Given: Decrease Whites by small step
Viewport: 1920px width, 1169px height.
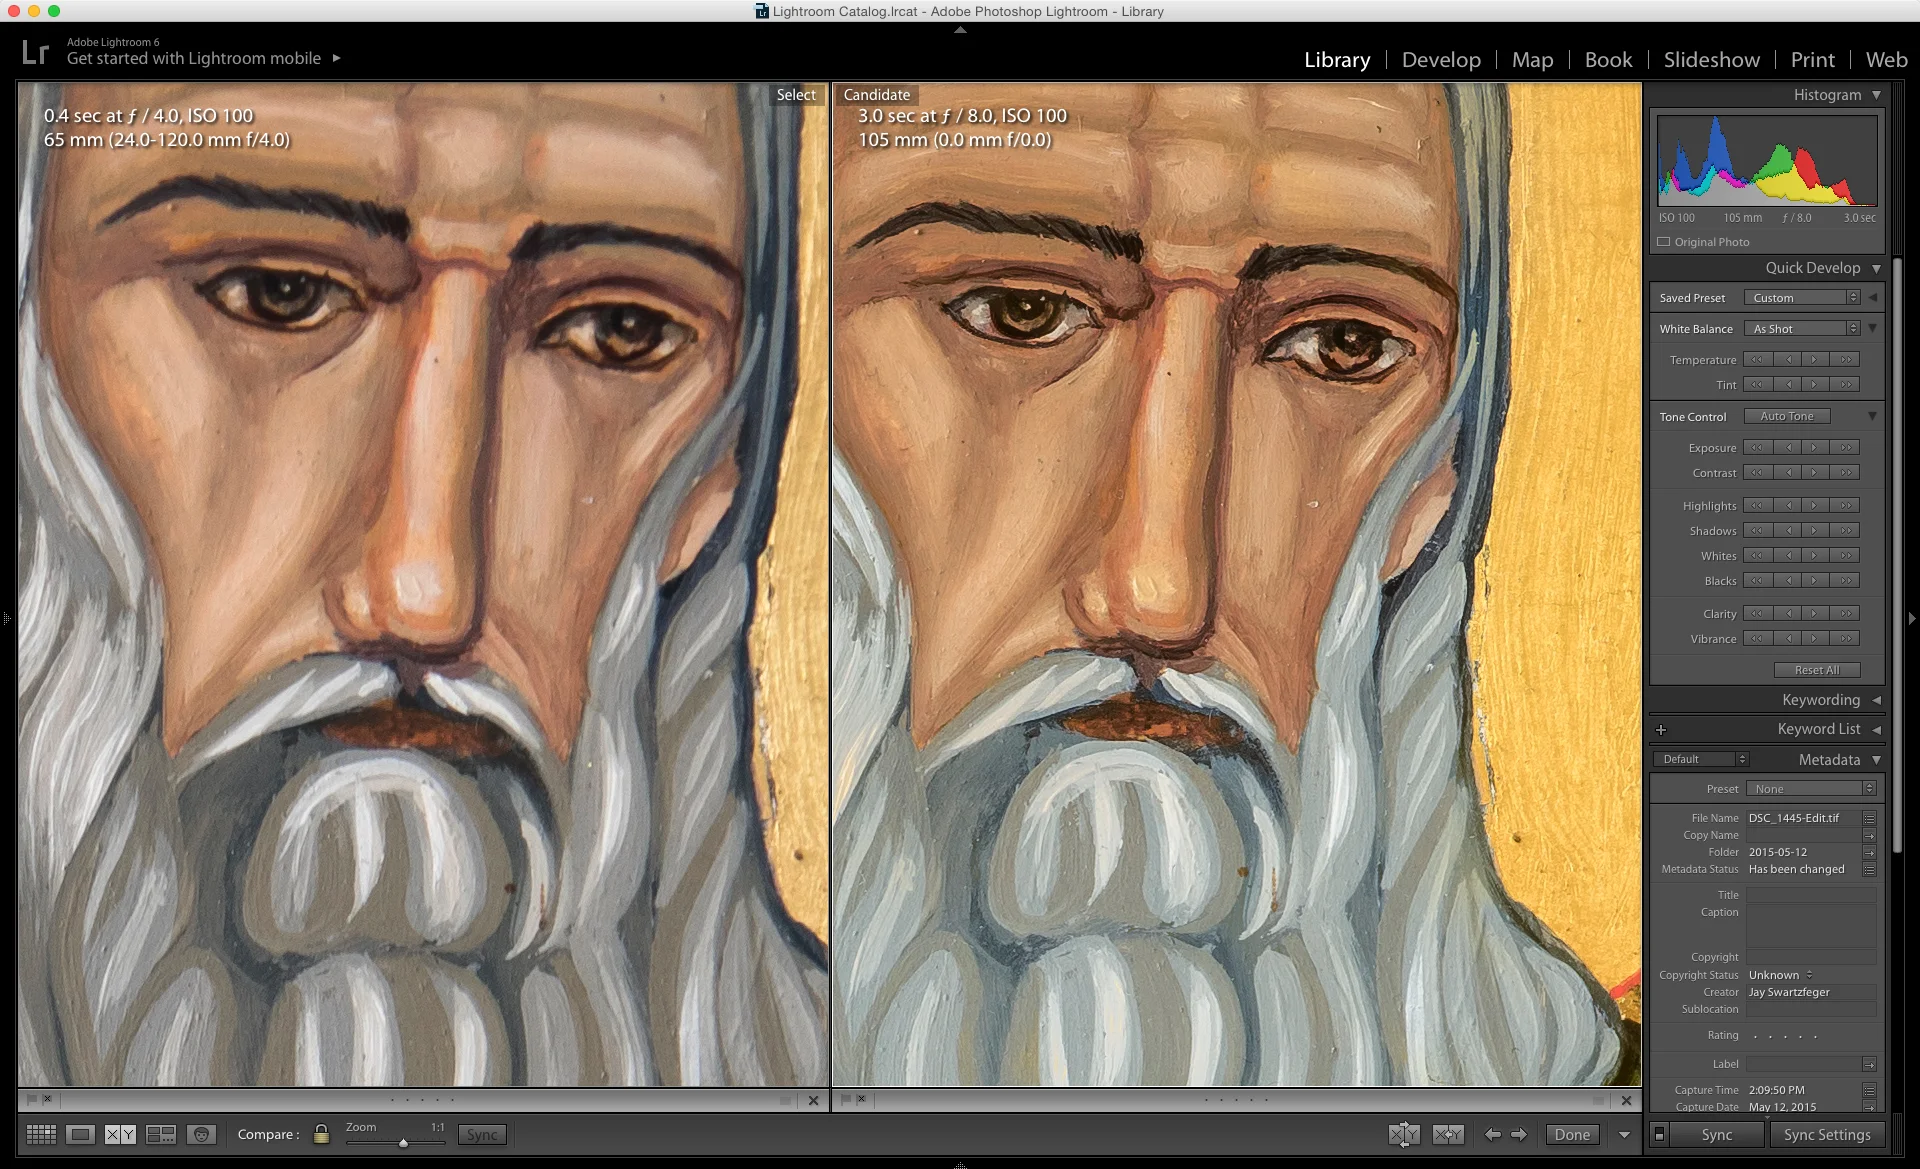Looking at the screenshot, I should point(1789,555).
